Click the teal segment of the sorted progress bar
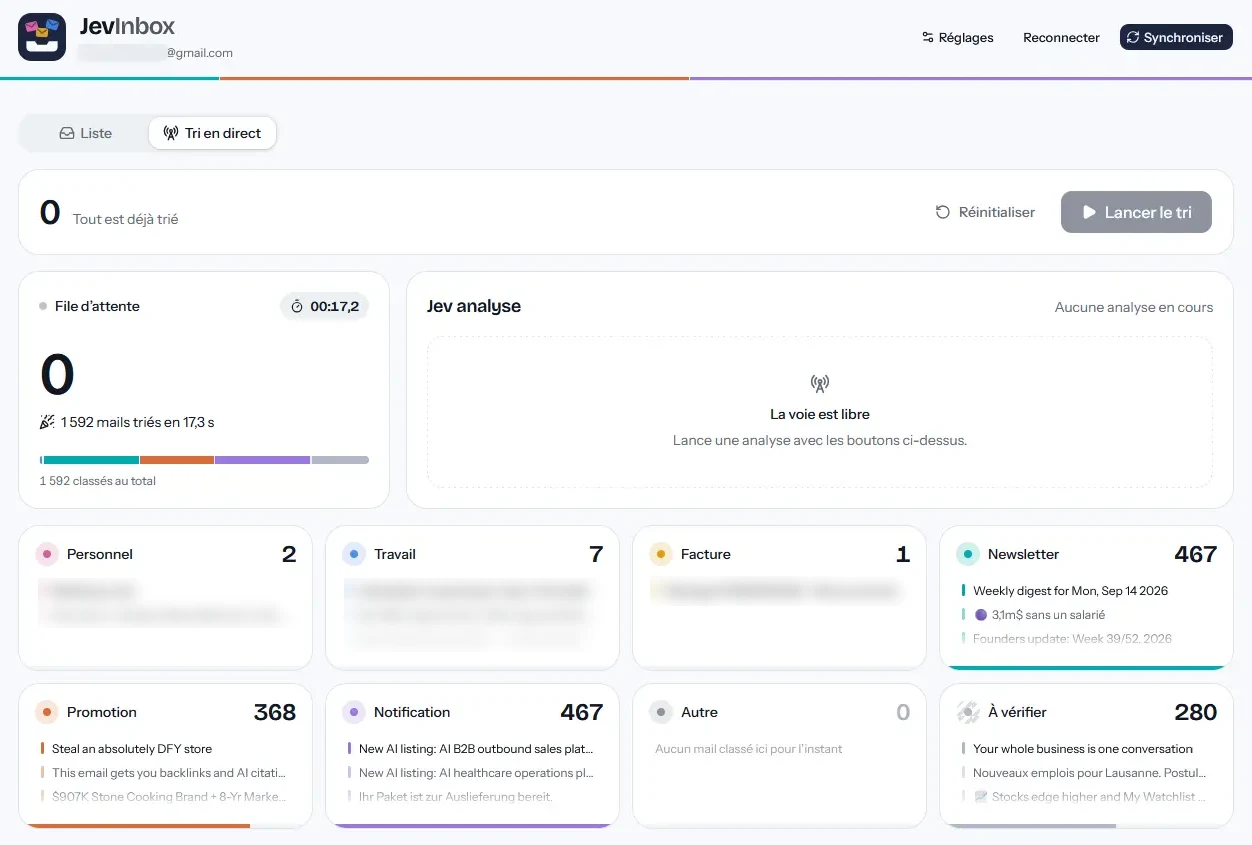Viewport: 1252px width, 845px height. pos(91,460)
